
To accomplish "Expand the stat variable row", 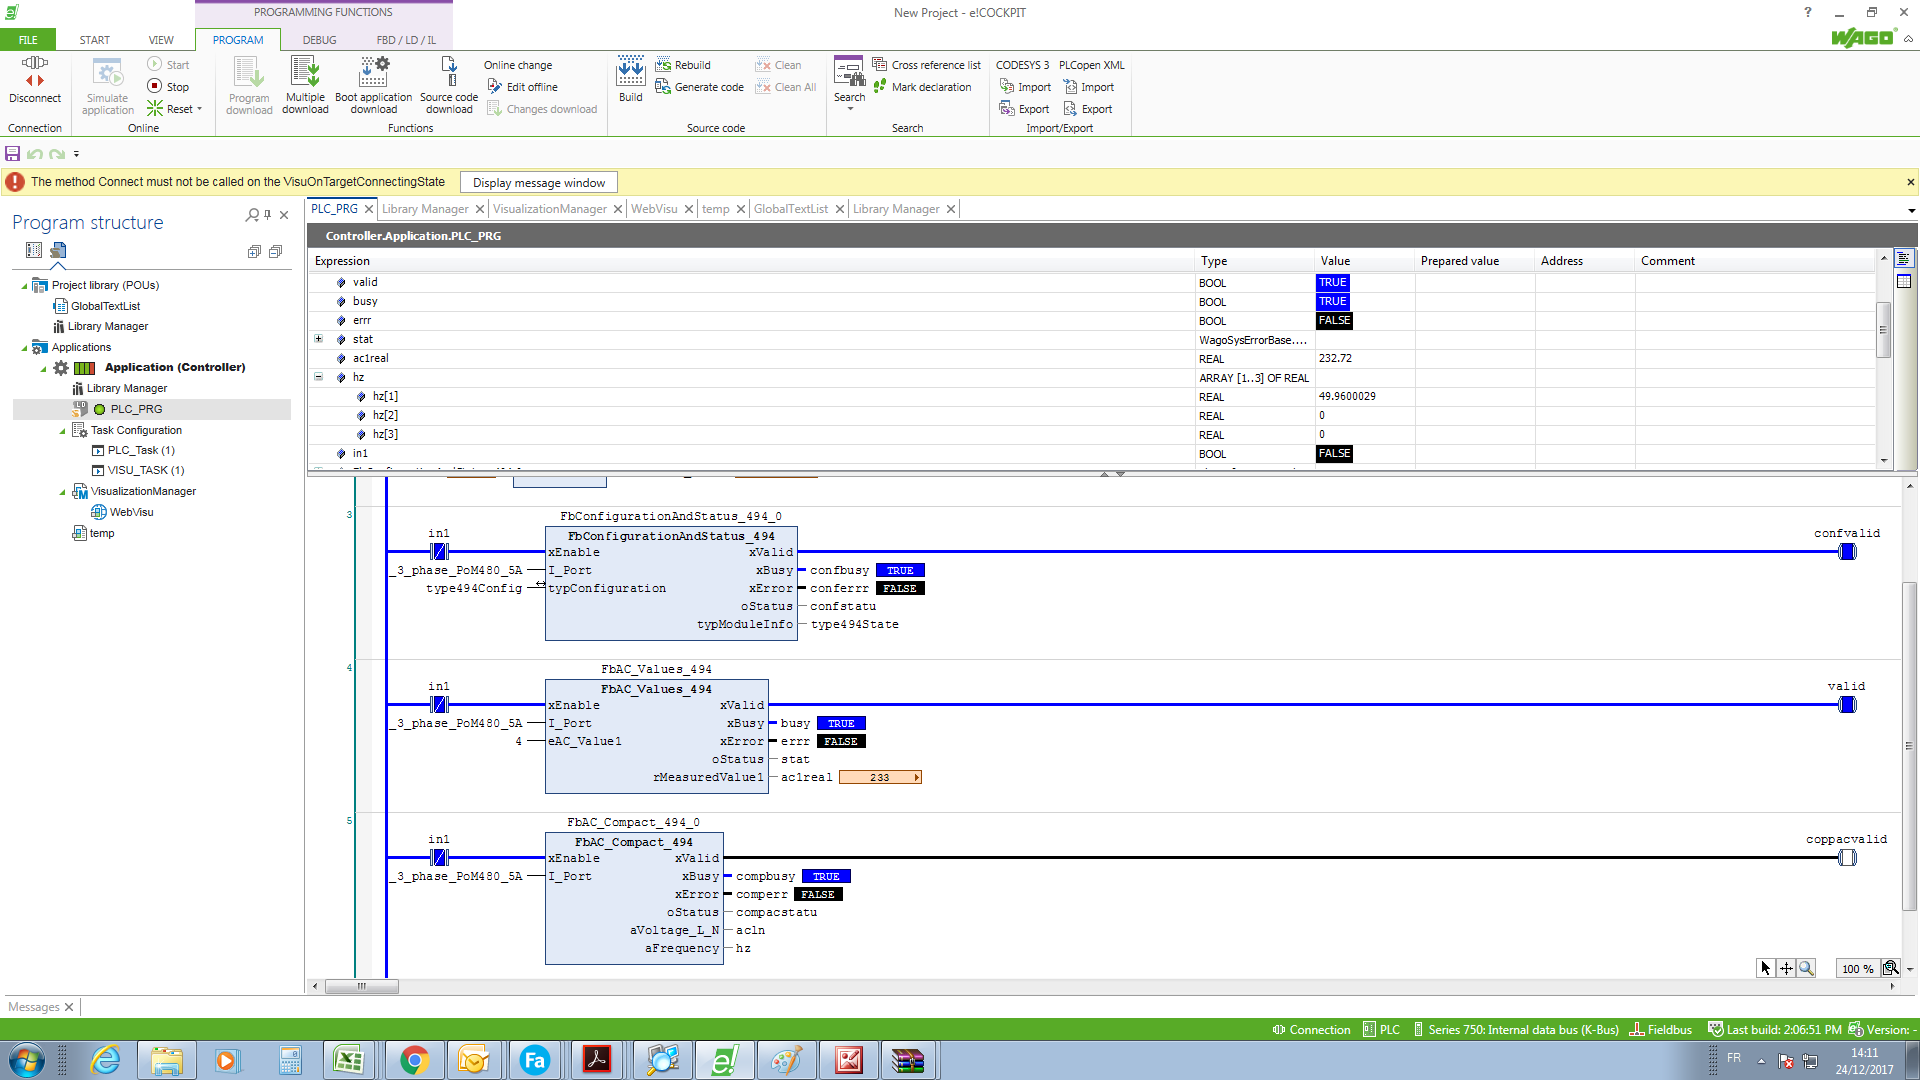I will 319,339.
